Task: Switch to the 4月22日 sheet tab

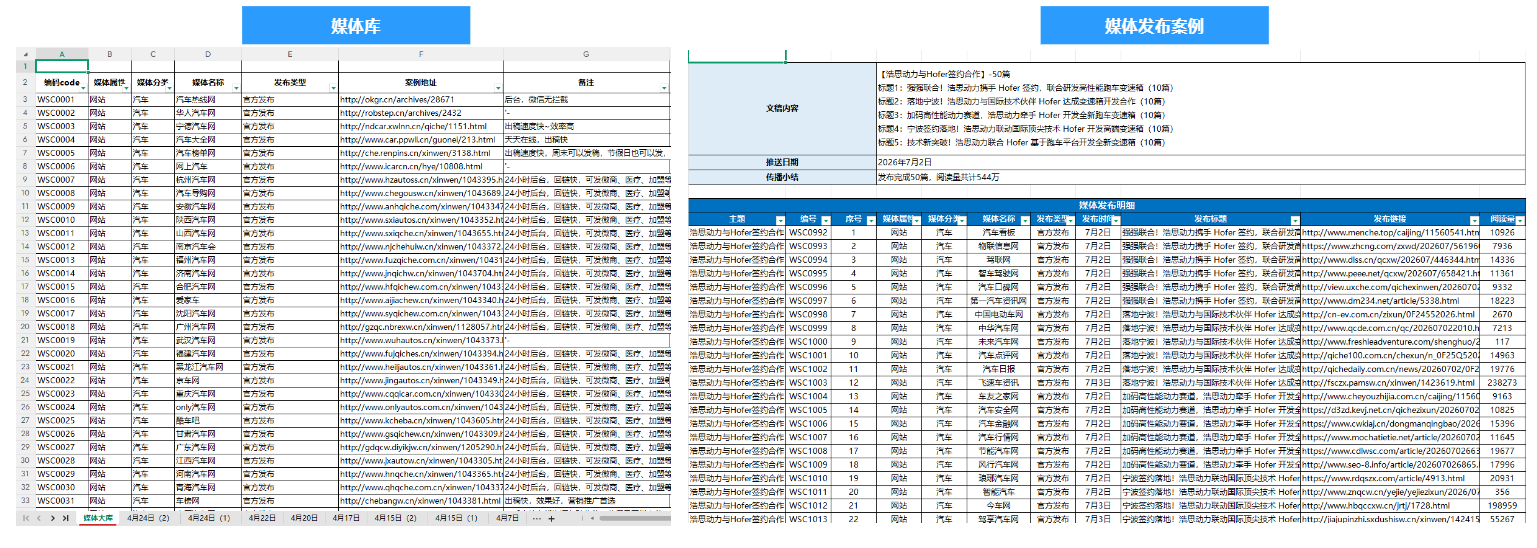Action: point(262,518)
